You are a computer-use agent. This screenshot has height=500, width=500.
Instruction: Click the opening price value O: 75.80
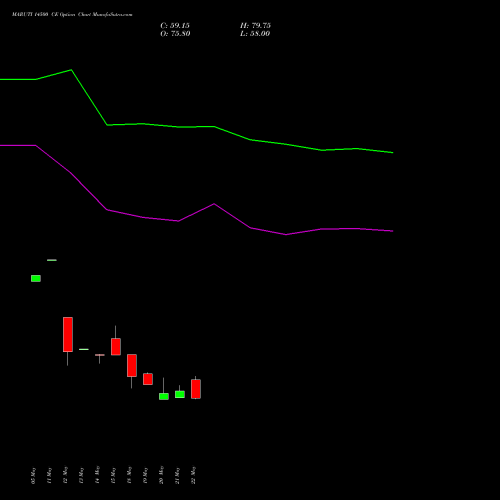point(175,34)
